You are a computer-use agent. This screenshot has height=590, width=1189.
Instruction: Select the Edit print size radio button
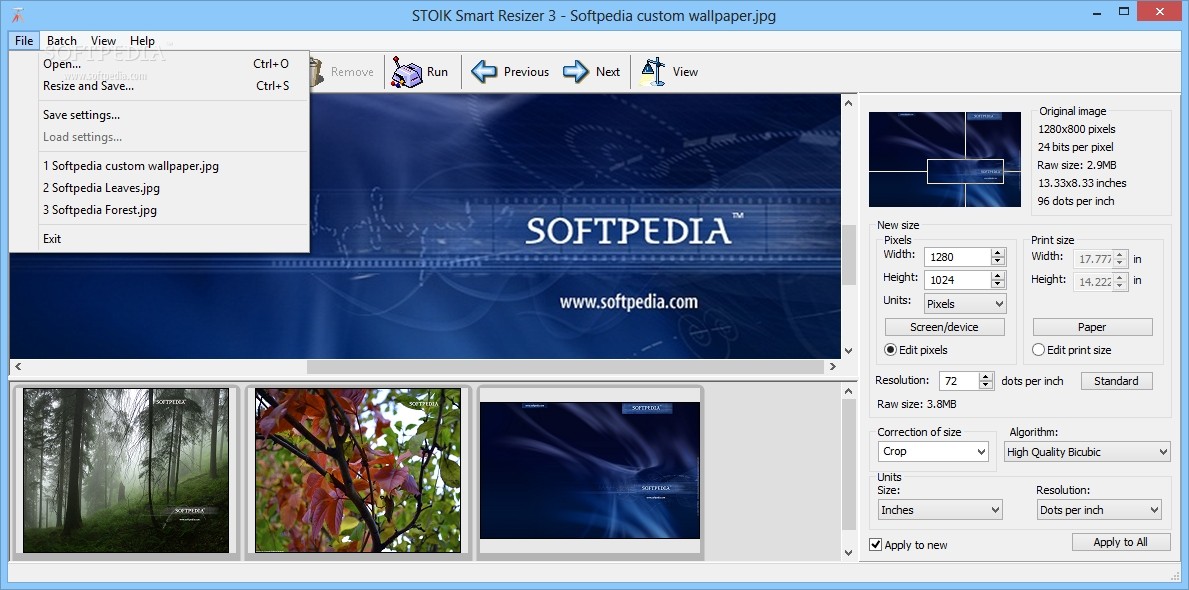tap(1039, 350)
